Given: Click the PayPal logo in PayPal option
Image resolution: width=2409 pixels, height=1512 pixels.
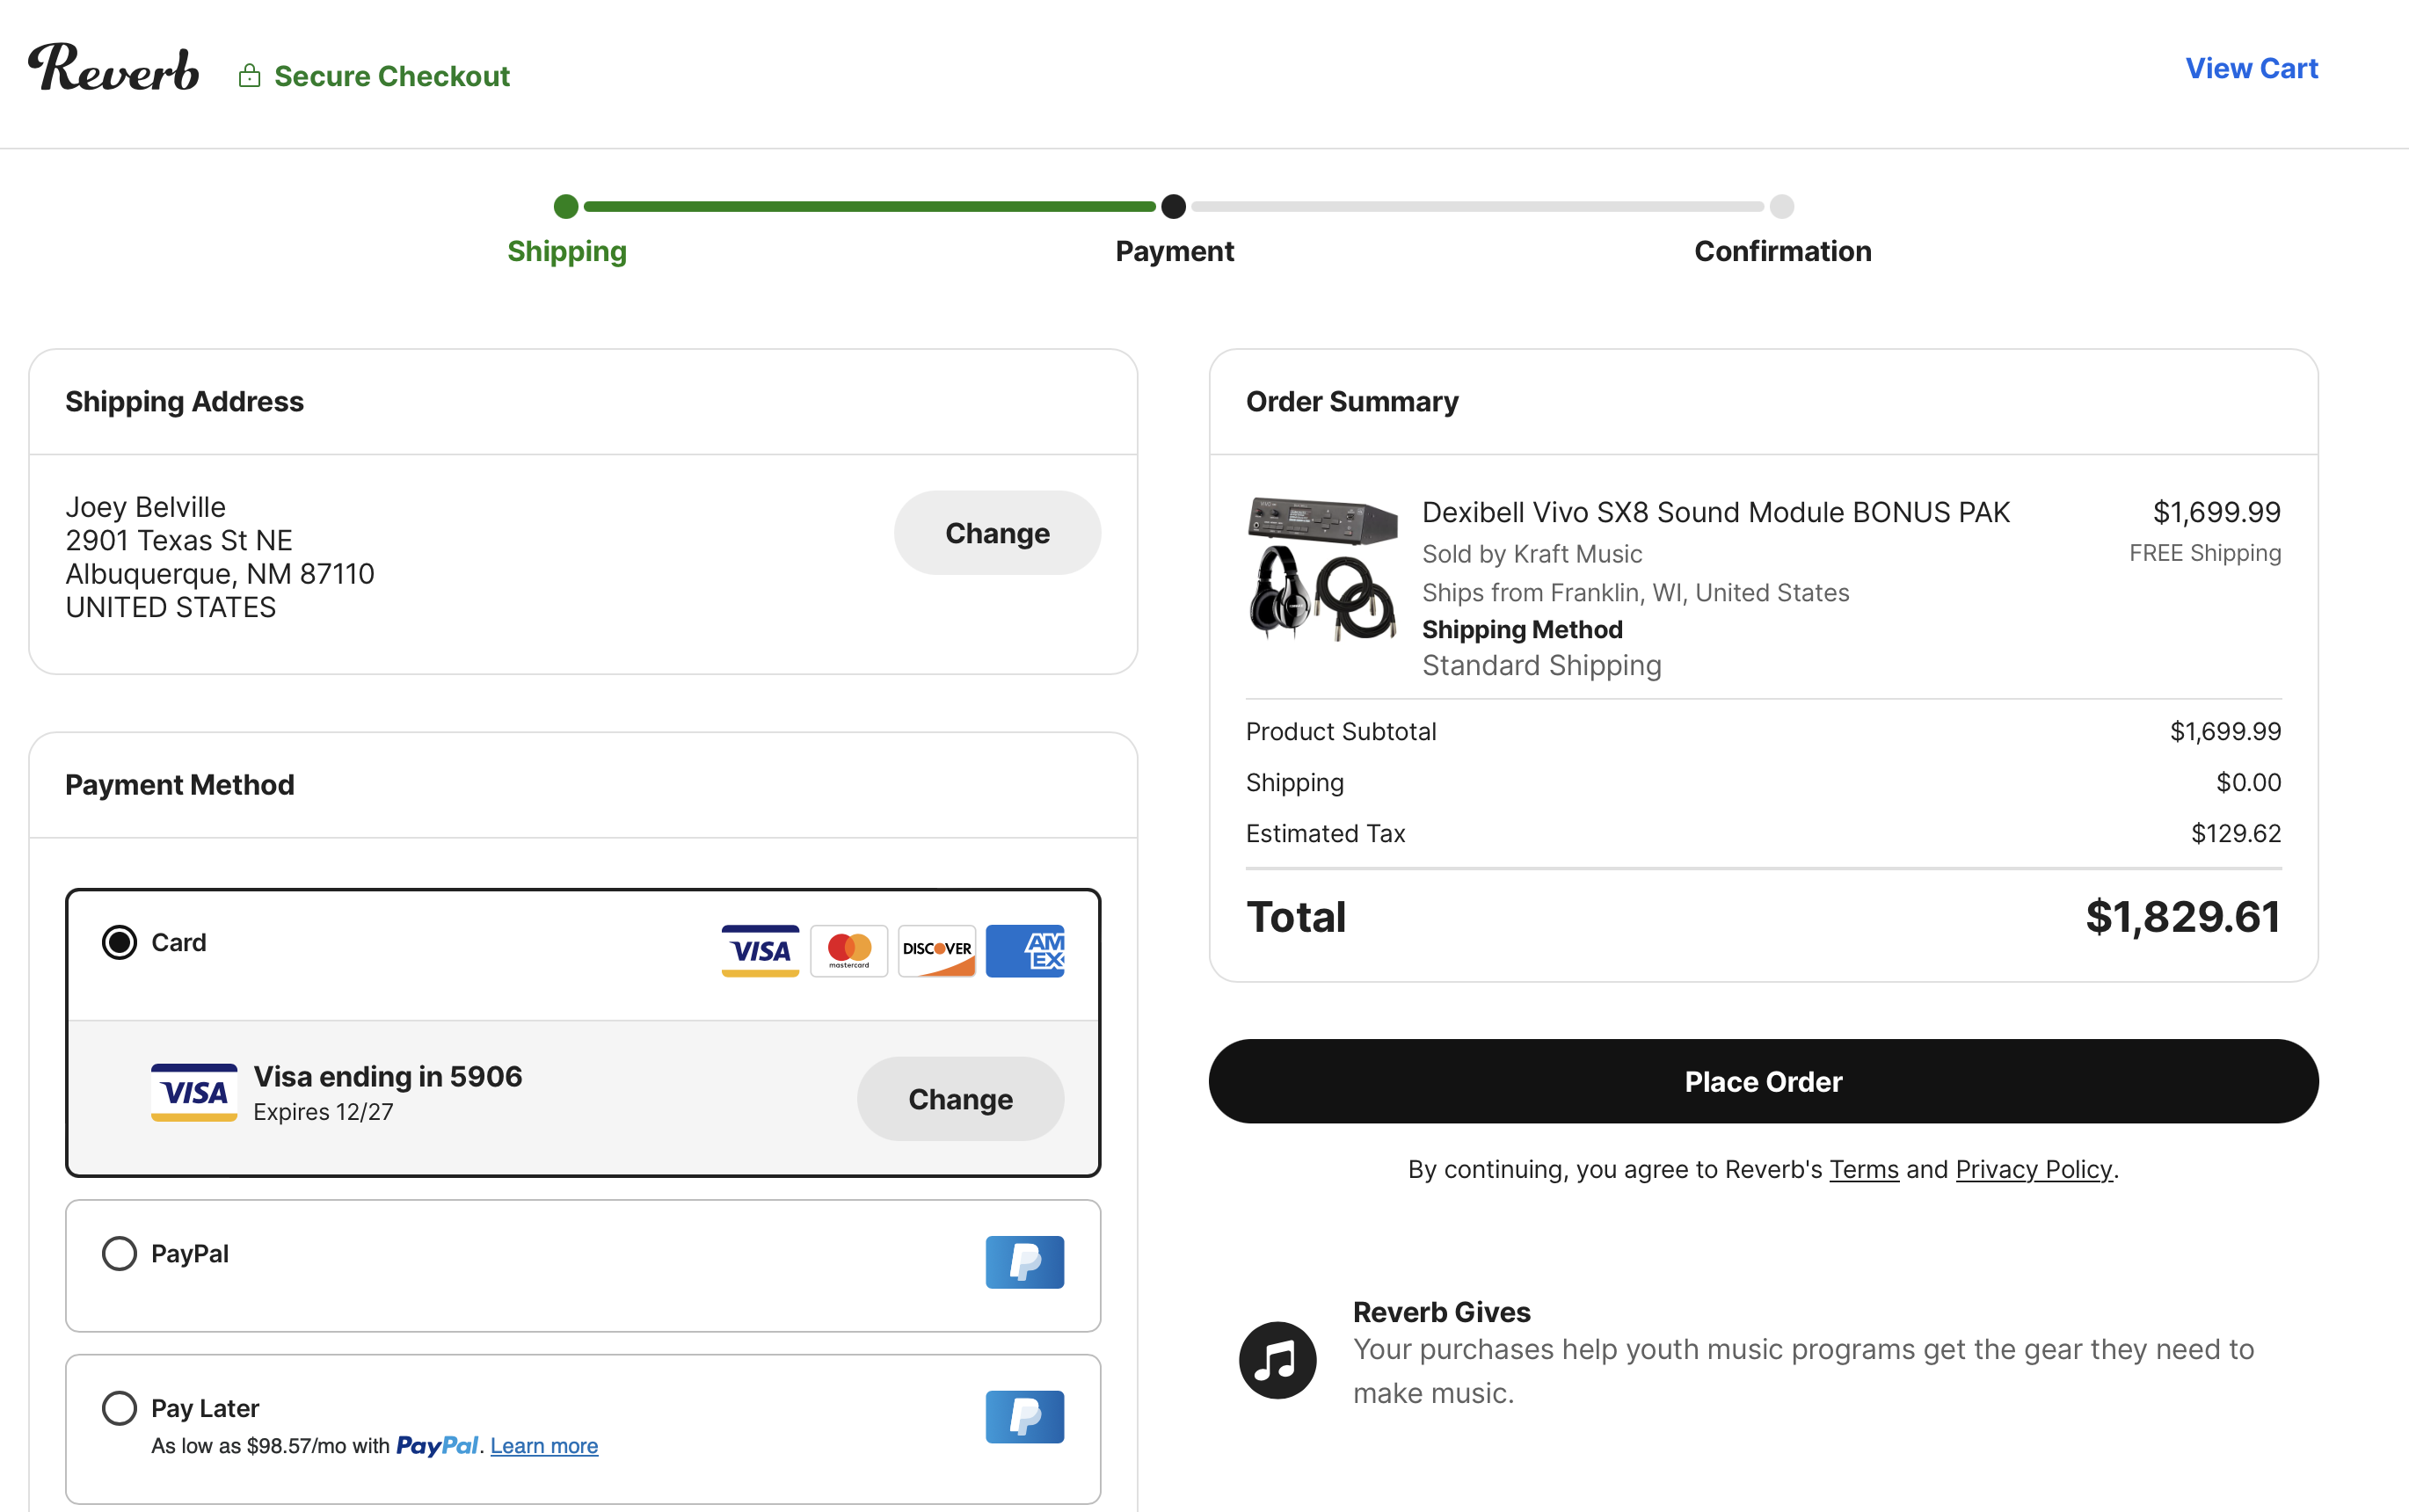Looking at the screenshot, I should pyautogui.click(x=1024, y=1262).
